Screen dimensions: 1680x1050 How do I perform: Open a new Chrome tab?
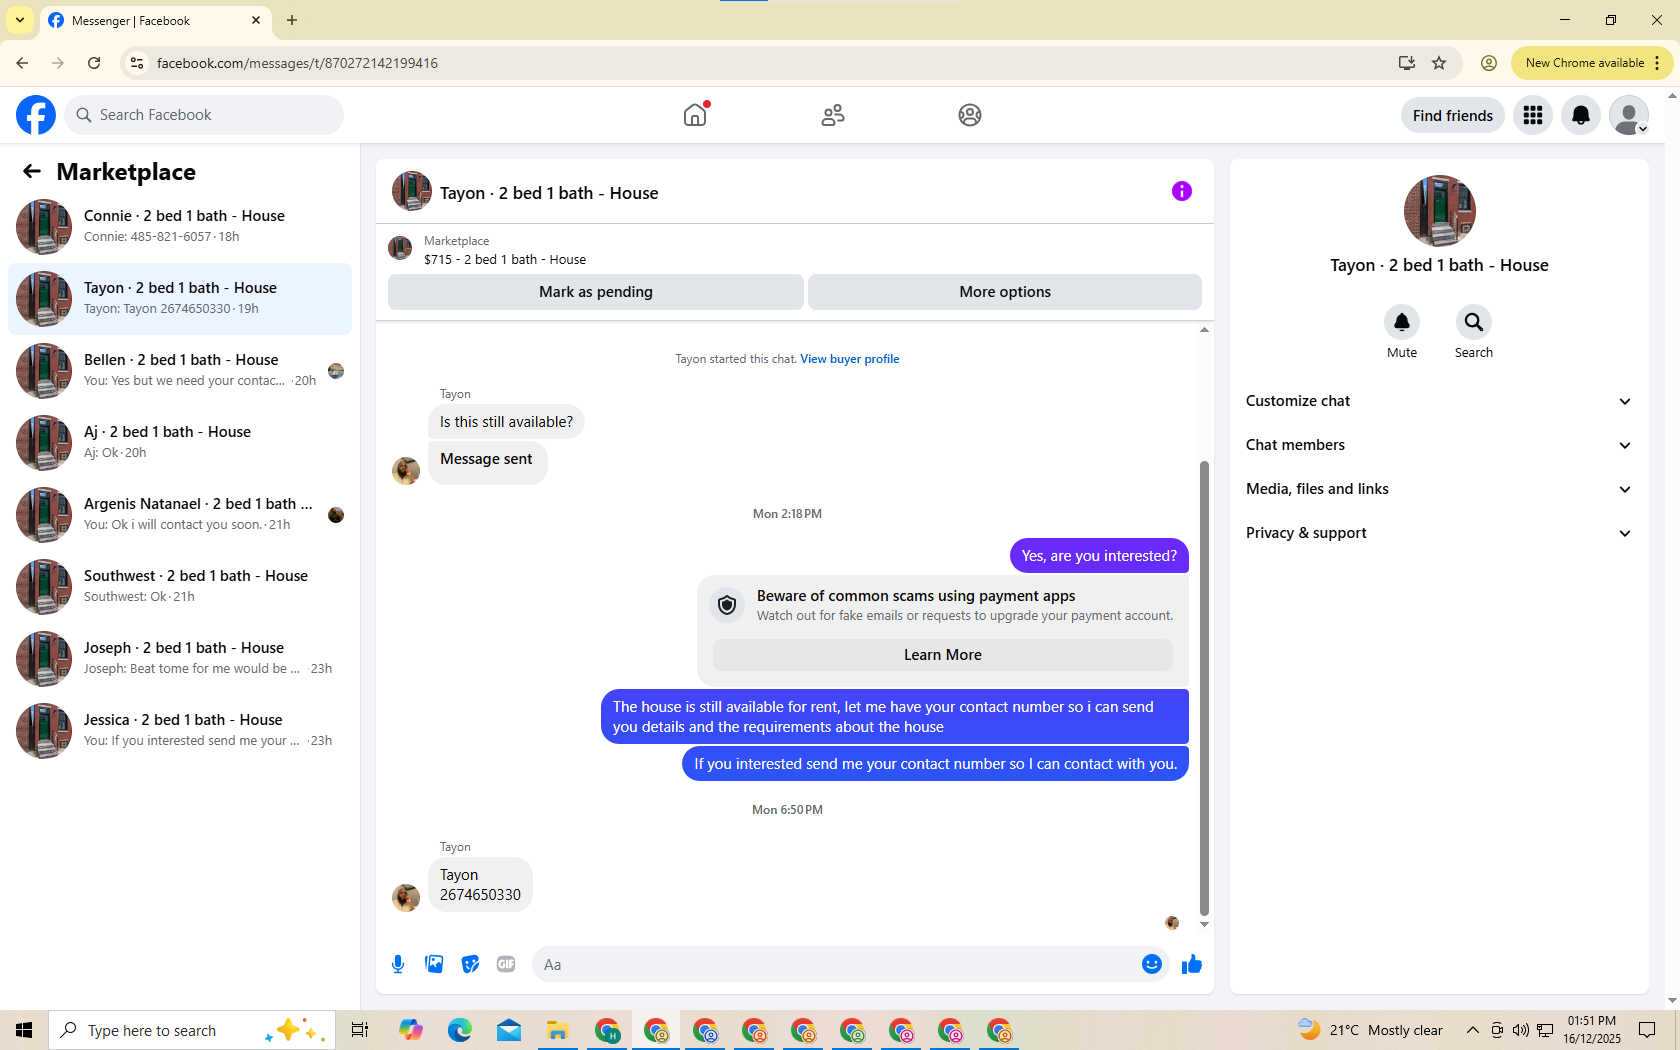pyautogui.click(x=292, y=20)
